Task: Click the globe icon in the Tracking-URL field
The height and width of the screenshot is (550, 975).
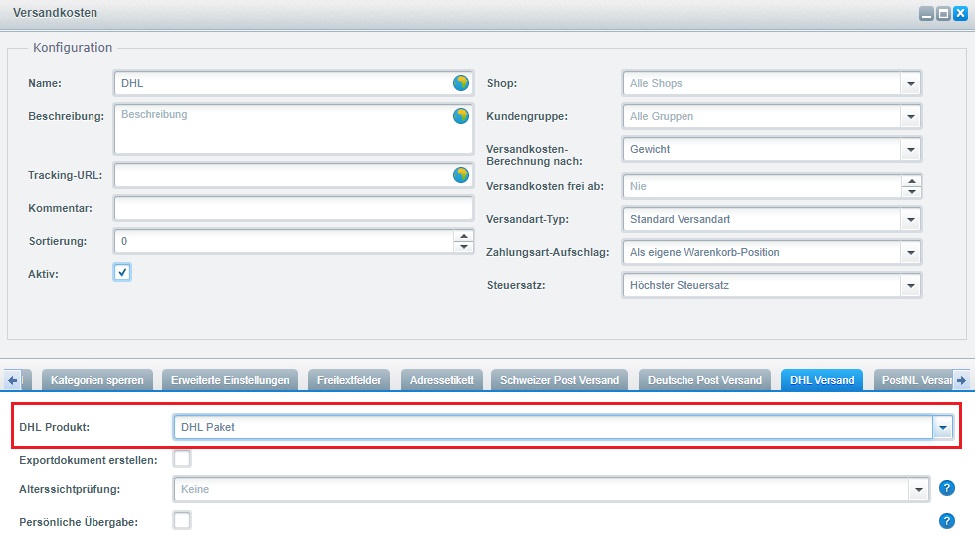Action: click(x=461, y=175)
